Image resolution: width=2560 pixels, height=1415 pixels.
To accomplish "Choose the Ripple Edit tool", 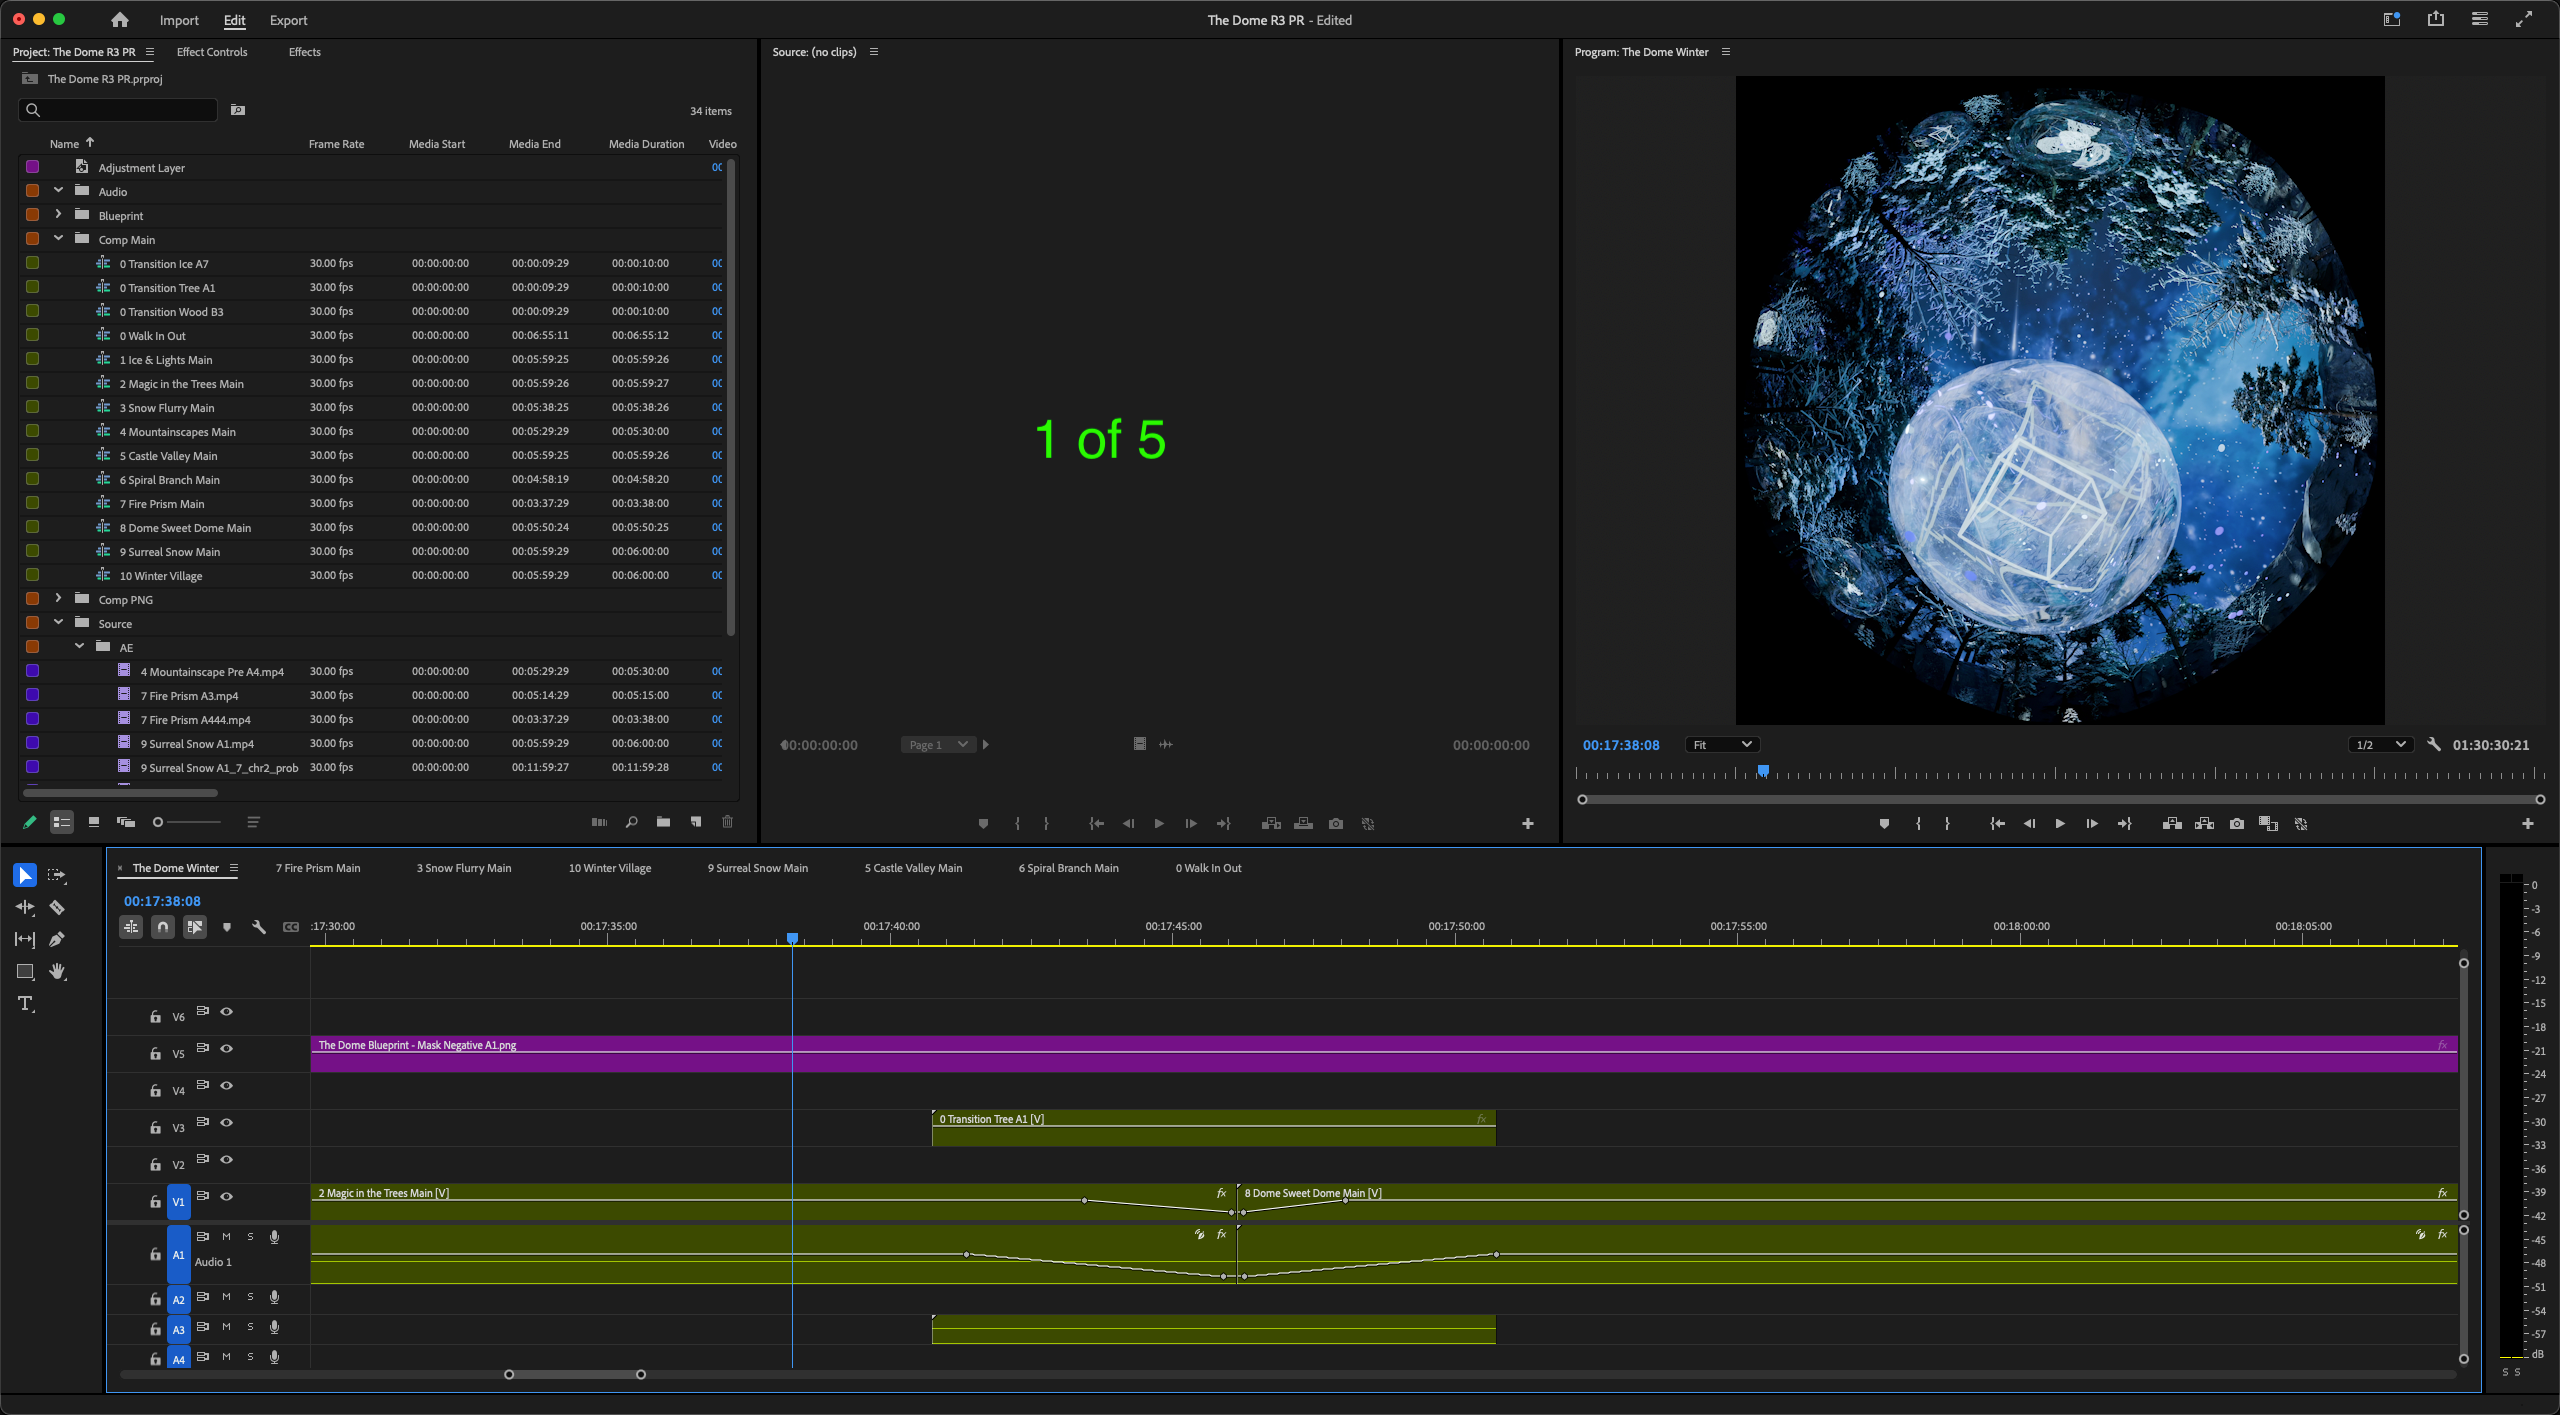I will point(25,908).
